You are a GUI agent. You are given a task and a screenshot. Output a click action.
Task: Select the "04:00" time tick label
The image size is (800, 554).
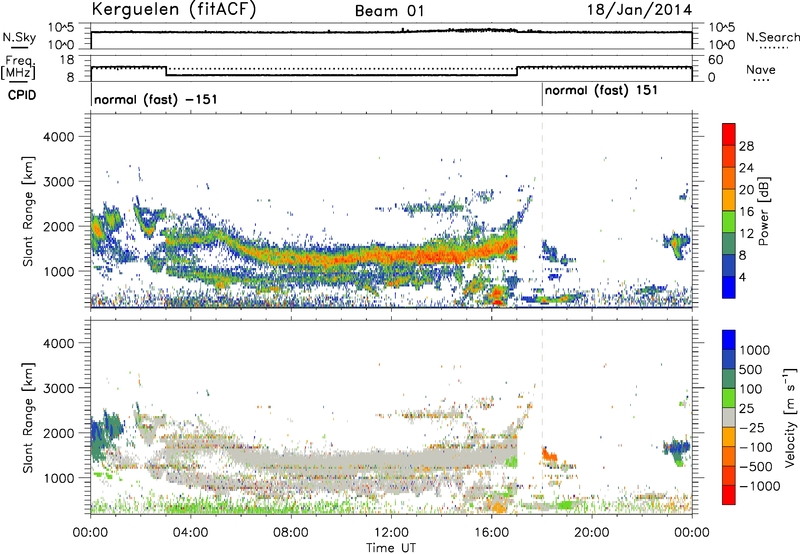190,533
